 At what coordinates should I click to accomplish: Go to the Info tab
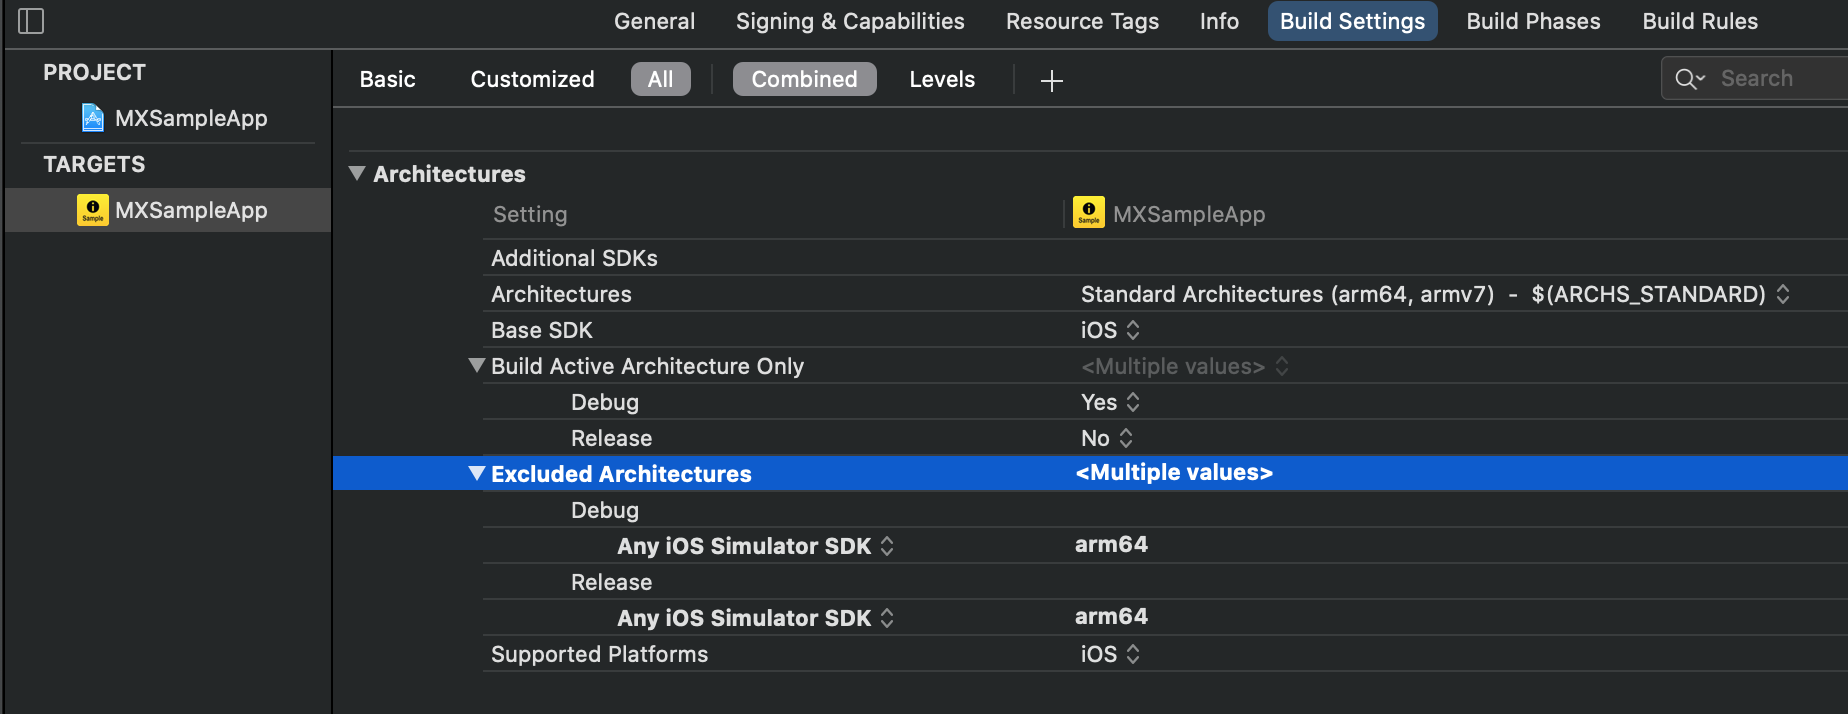point(1219,21)
